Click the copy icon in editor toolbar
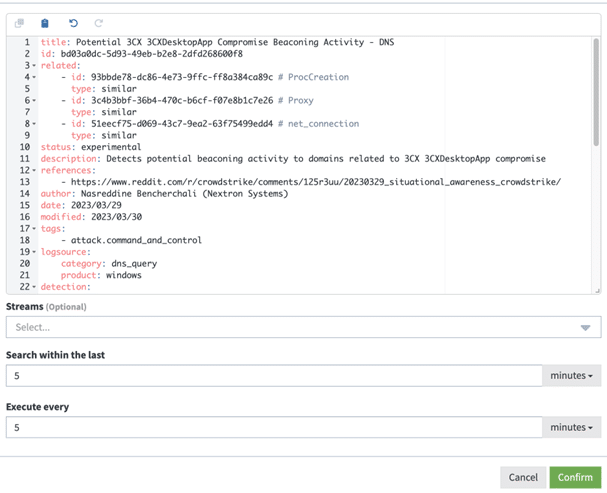The height and width of the screenshot is (493, 607). pyautogui.click(x=19, y=23)
